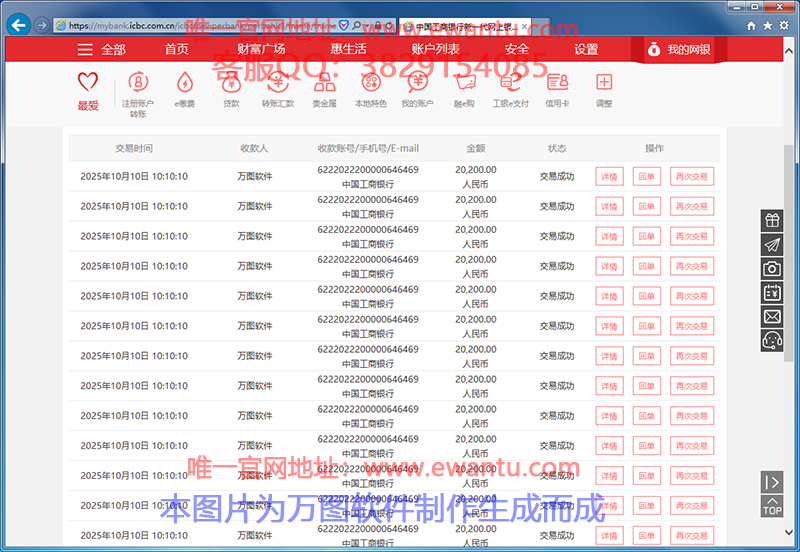
Task: Open the favorites star icon
Action: click(x=767, y=26)
